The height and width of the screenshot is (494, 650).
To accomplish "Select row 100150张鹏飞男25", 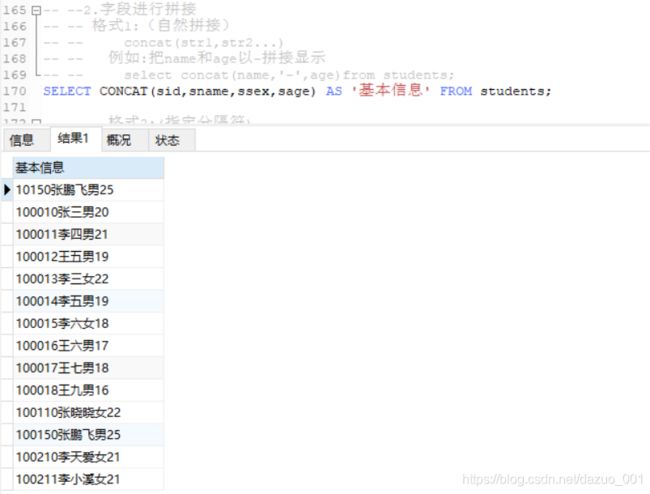I will click(x=88, y=435).
